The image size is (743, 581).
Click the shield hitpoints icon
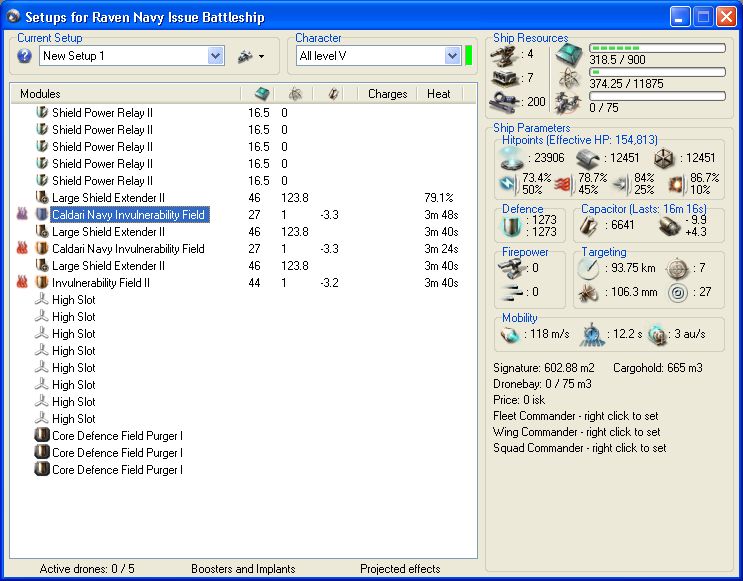(512, 157)
